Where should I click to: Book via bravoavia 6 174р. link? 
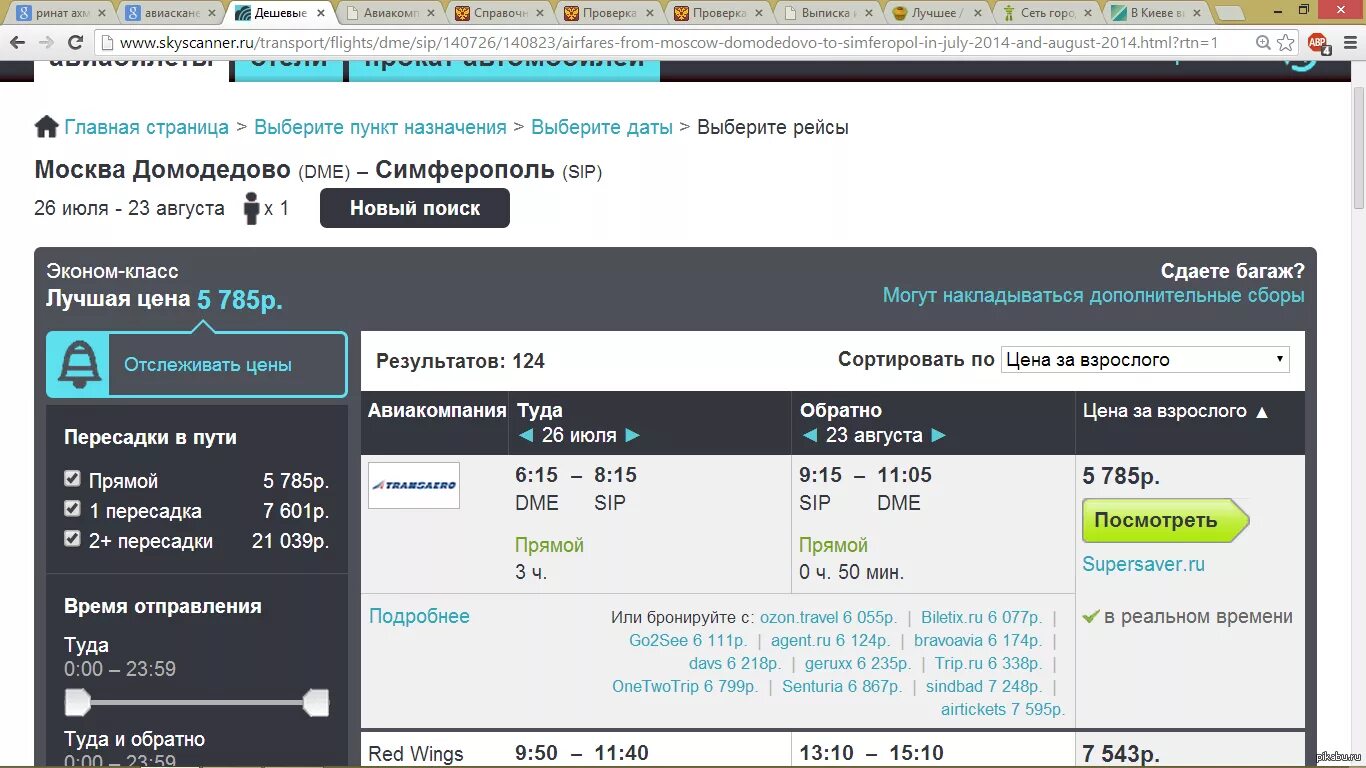[x=978, y=640]
